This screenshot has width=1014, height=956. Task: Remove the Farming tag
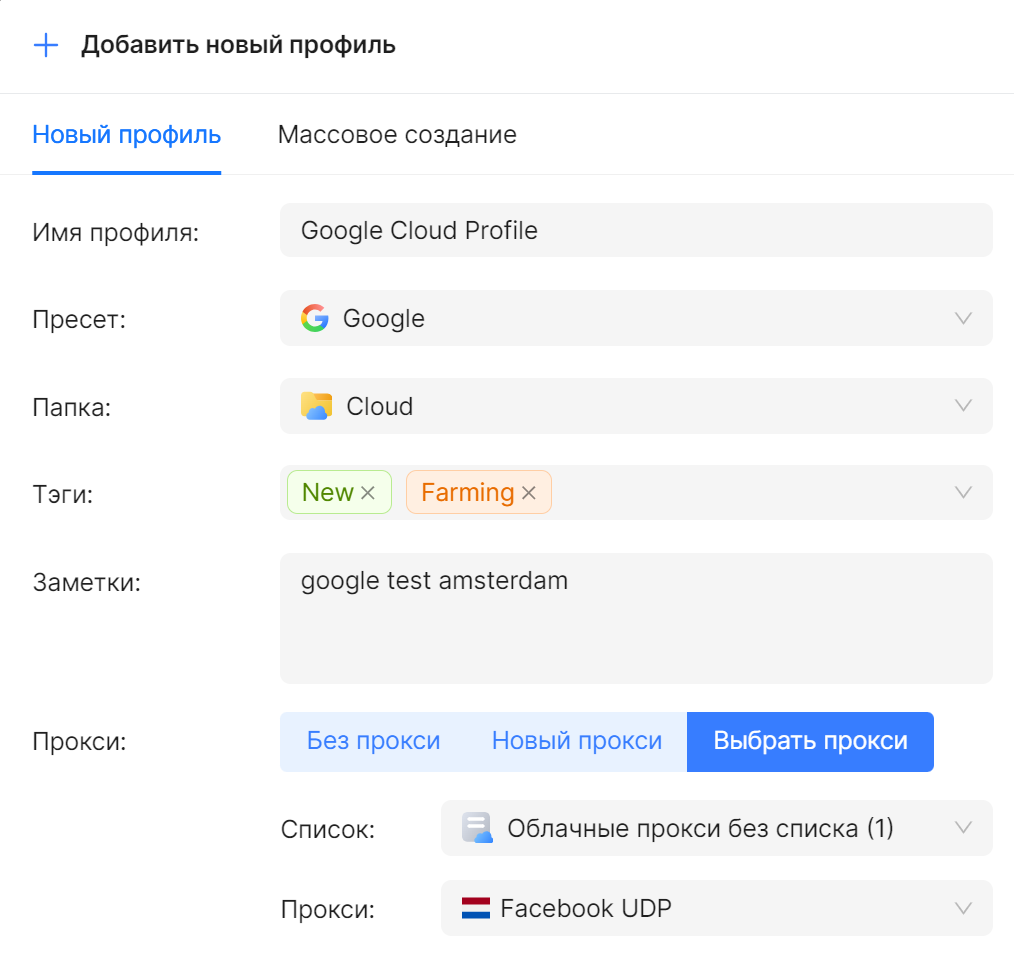tap(529, 493)
